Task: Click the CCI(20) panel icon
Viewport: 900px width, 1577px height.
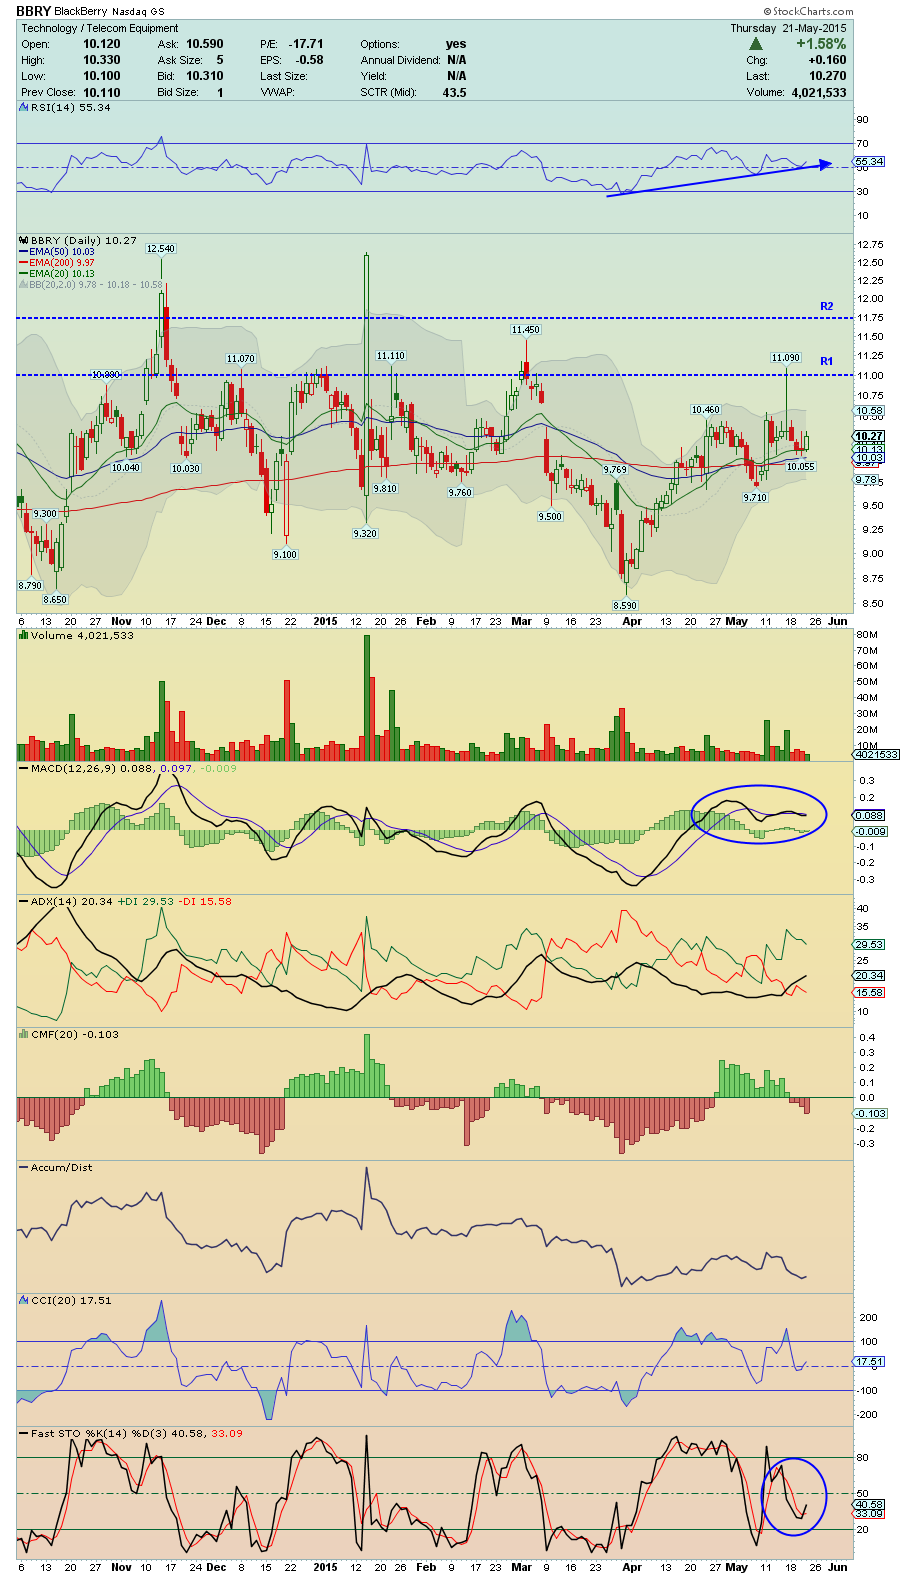Action: [24, 1300]
